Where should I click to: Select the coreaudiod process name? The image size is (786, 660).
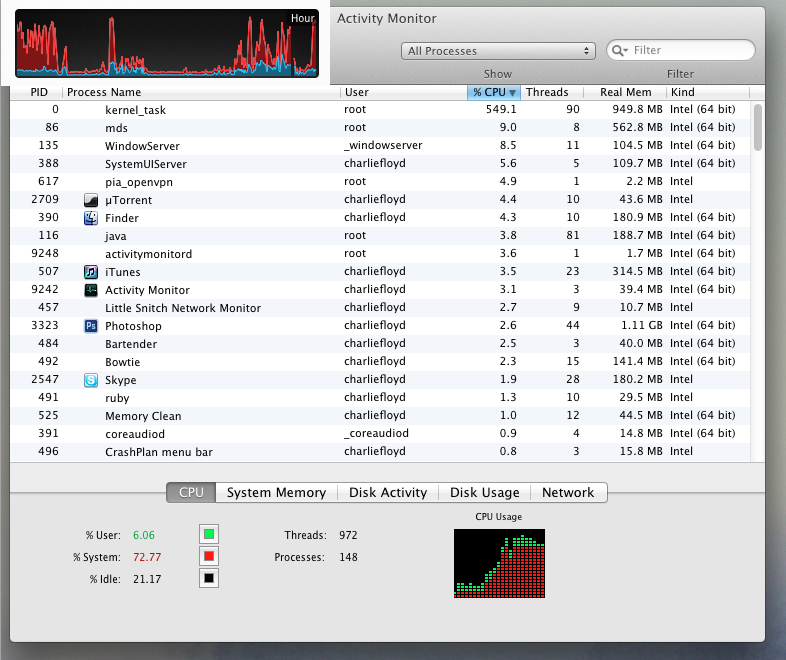(135, 434)
